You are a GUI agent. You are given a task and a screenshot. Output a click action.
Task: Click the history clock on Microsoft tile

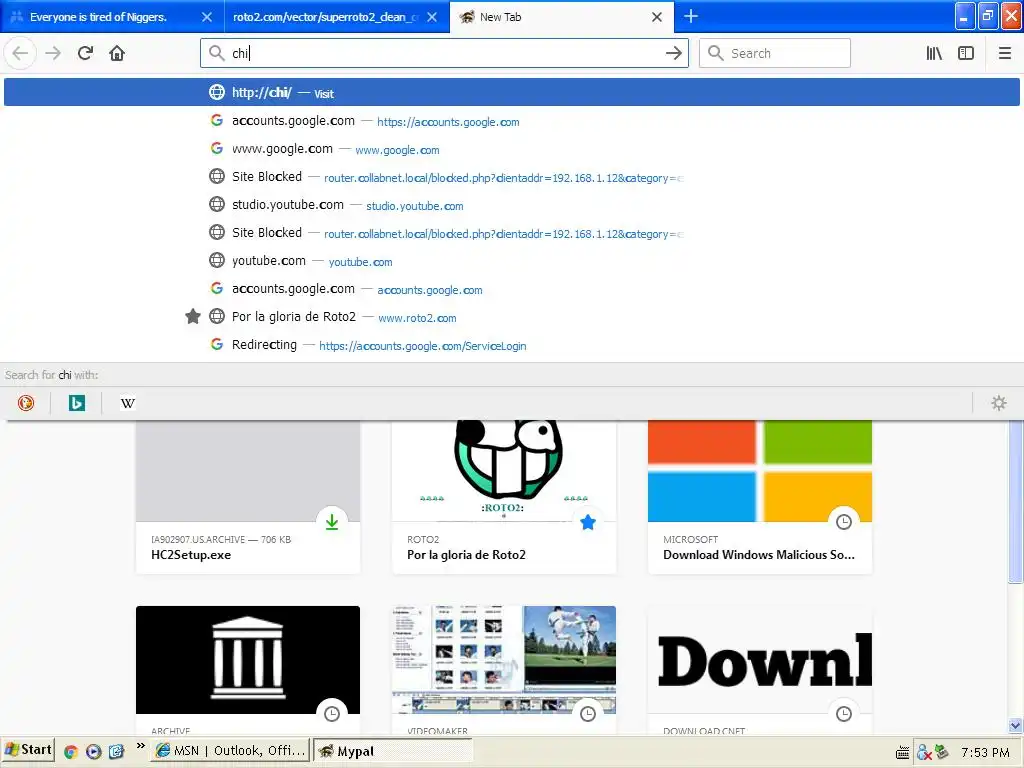point(844,522)
